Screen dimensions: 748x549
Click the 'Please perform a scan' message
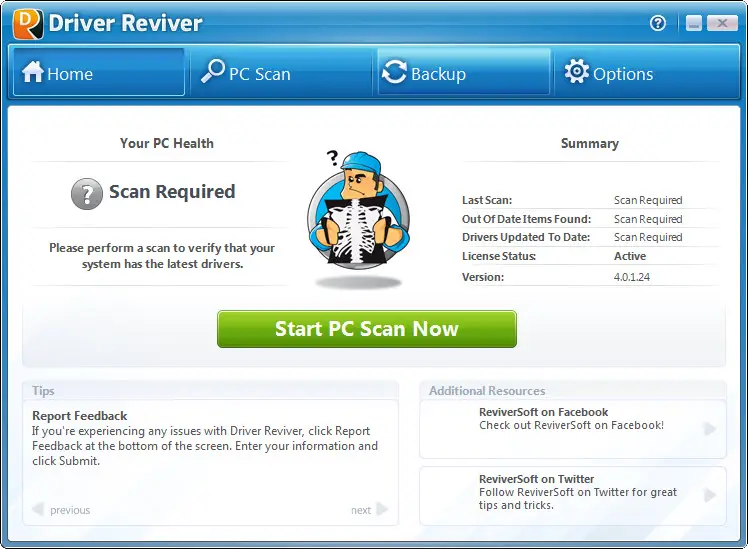click(162, 256)
